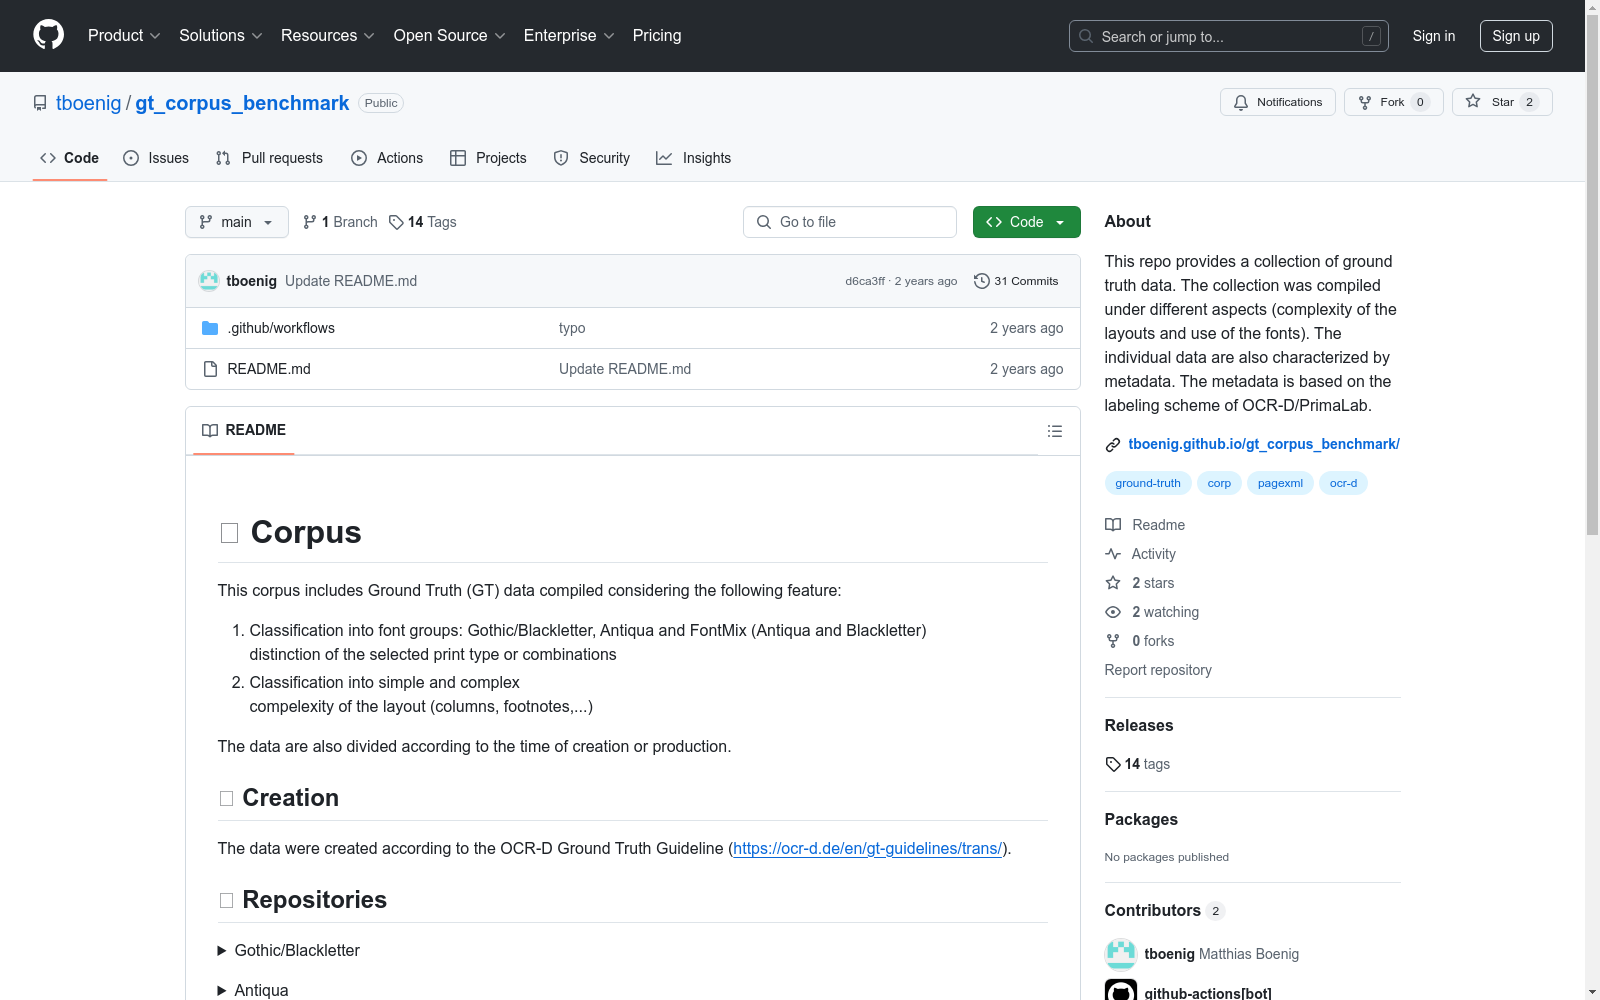
Task: Click the Creation heading anchor icon
Action: 226,798
